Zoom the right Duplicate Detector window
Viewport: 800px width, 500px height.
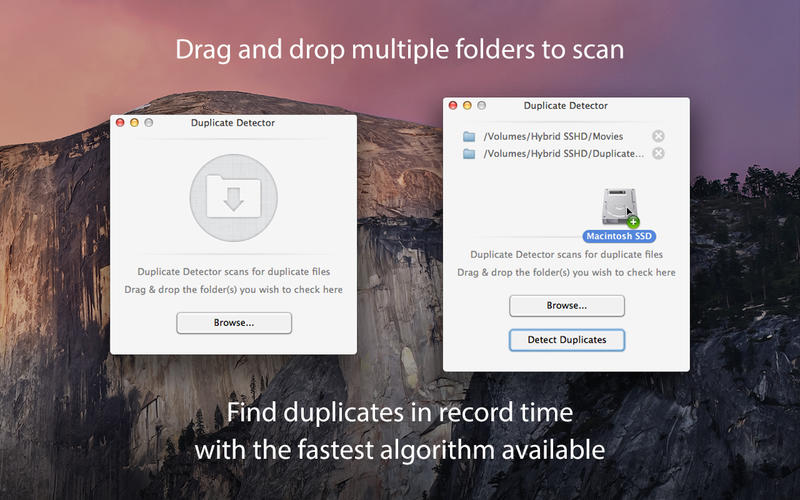point(481,105)
